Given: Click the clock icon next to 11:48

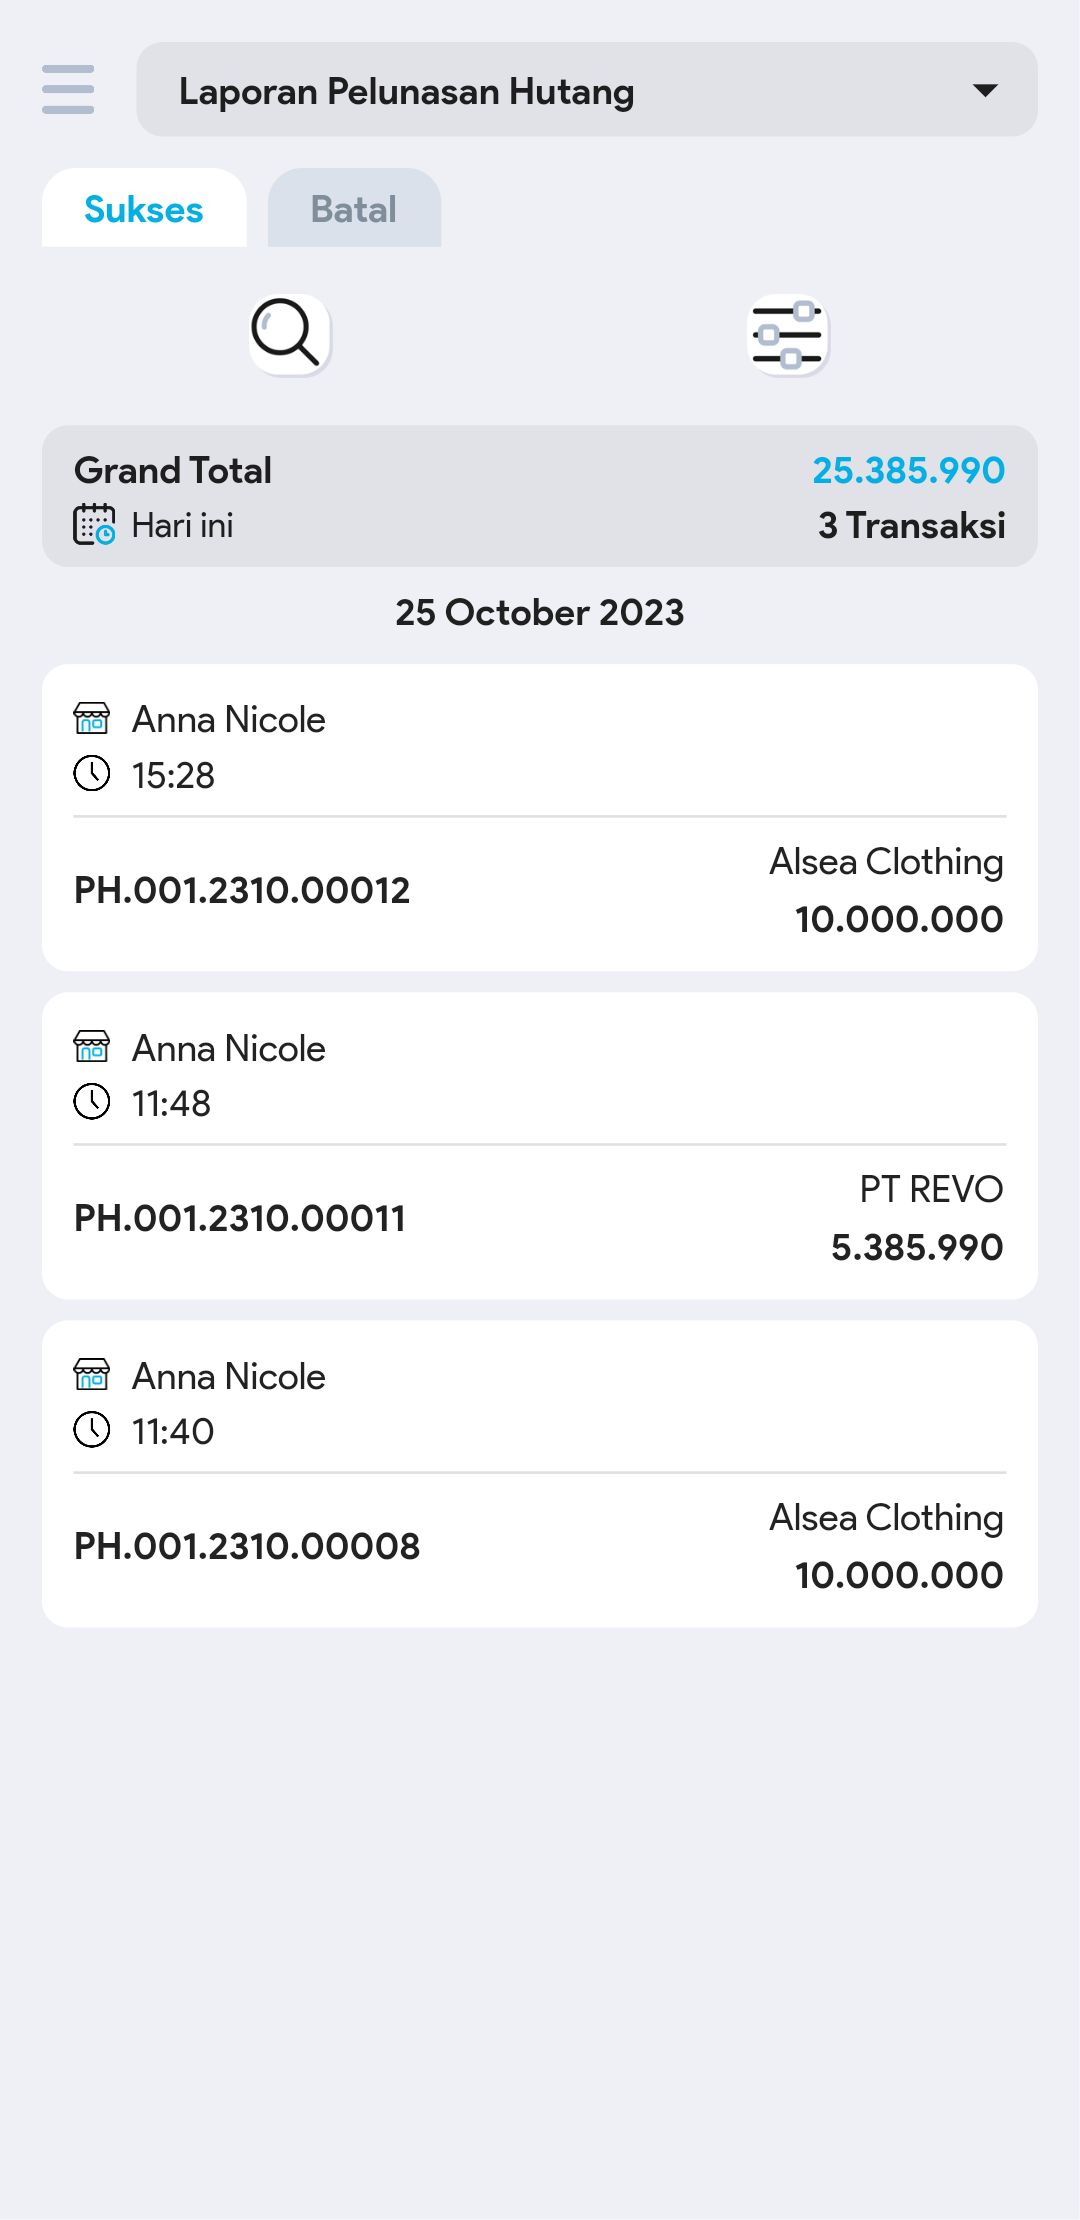Looking at the screenshot, I should (92, 1102).
